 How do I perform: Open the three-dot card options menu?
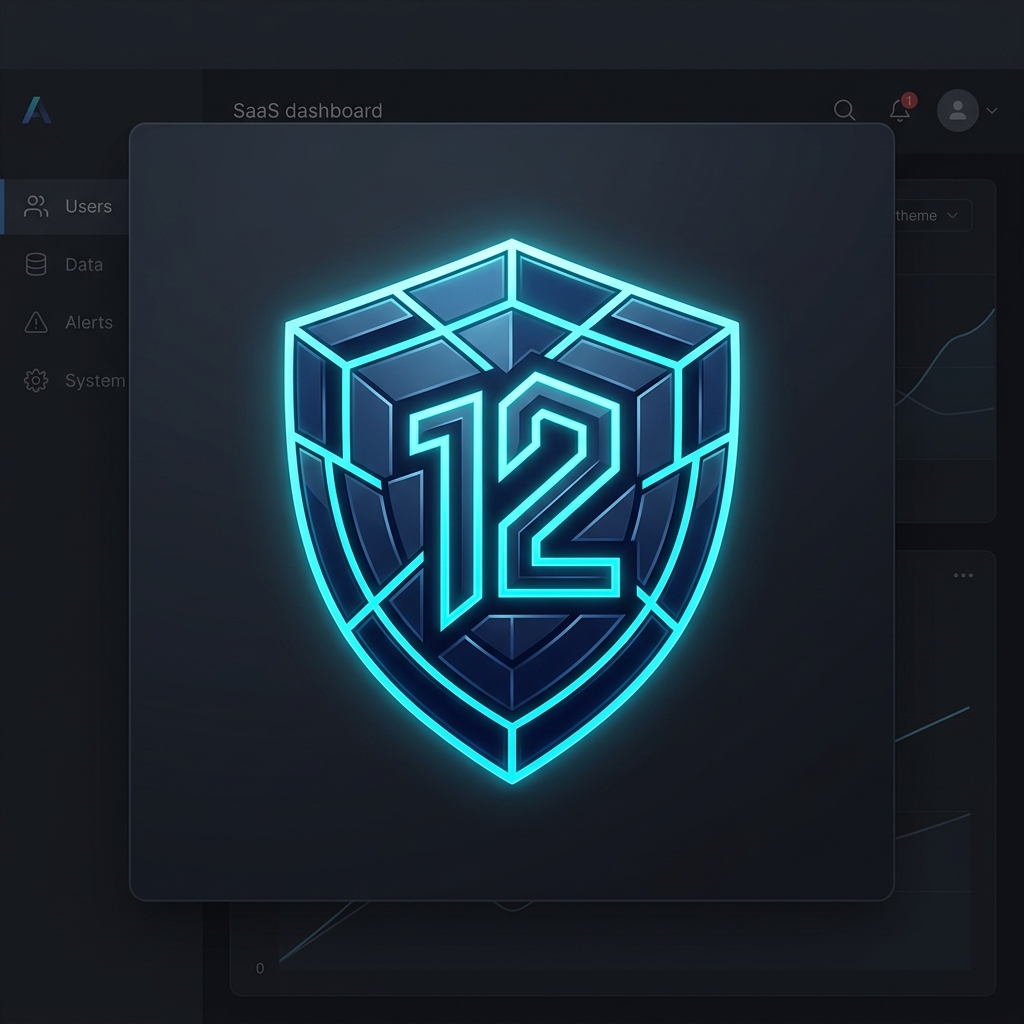[963, 575]
